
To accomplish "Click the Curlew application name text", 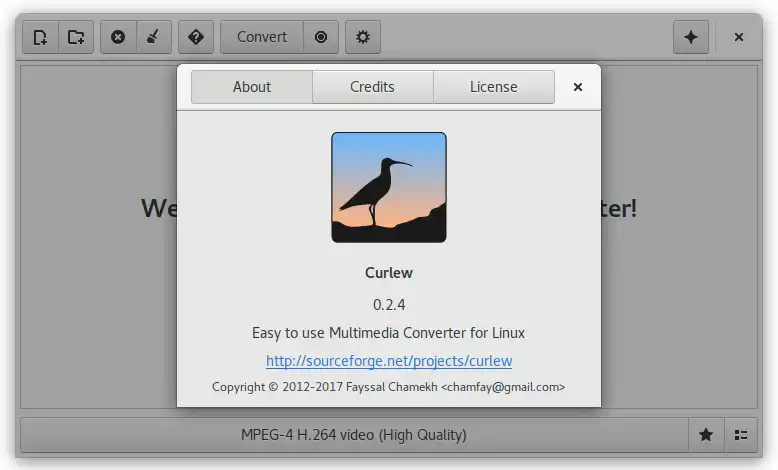I will pyautogui.click(x=389, y=273).
